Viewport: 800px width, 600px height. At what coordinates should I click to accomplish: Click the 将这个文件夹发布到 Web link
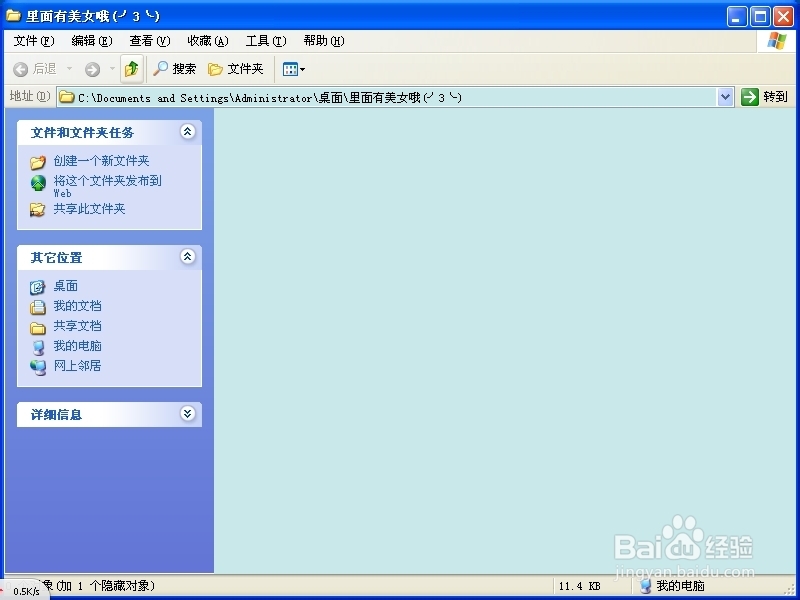point(108,186)
